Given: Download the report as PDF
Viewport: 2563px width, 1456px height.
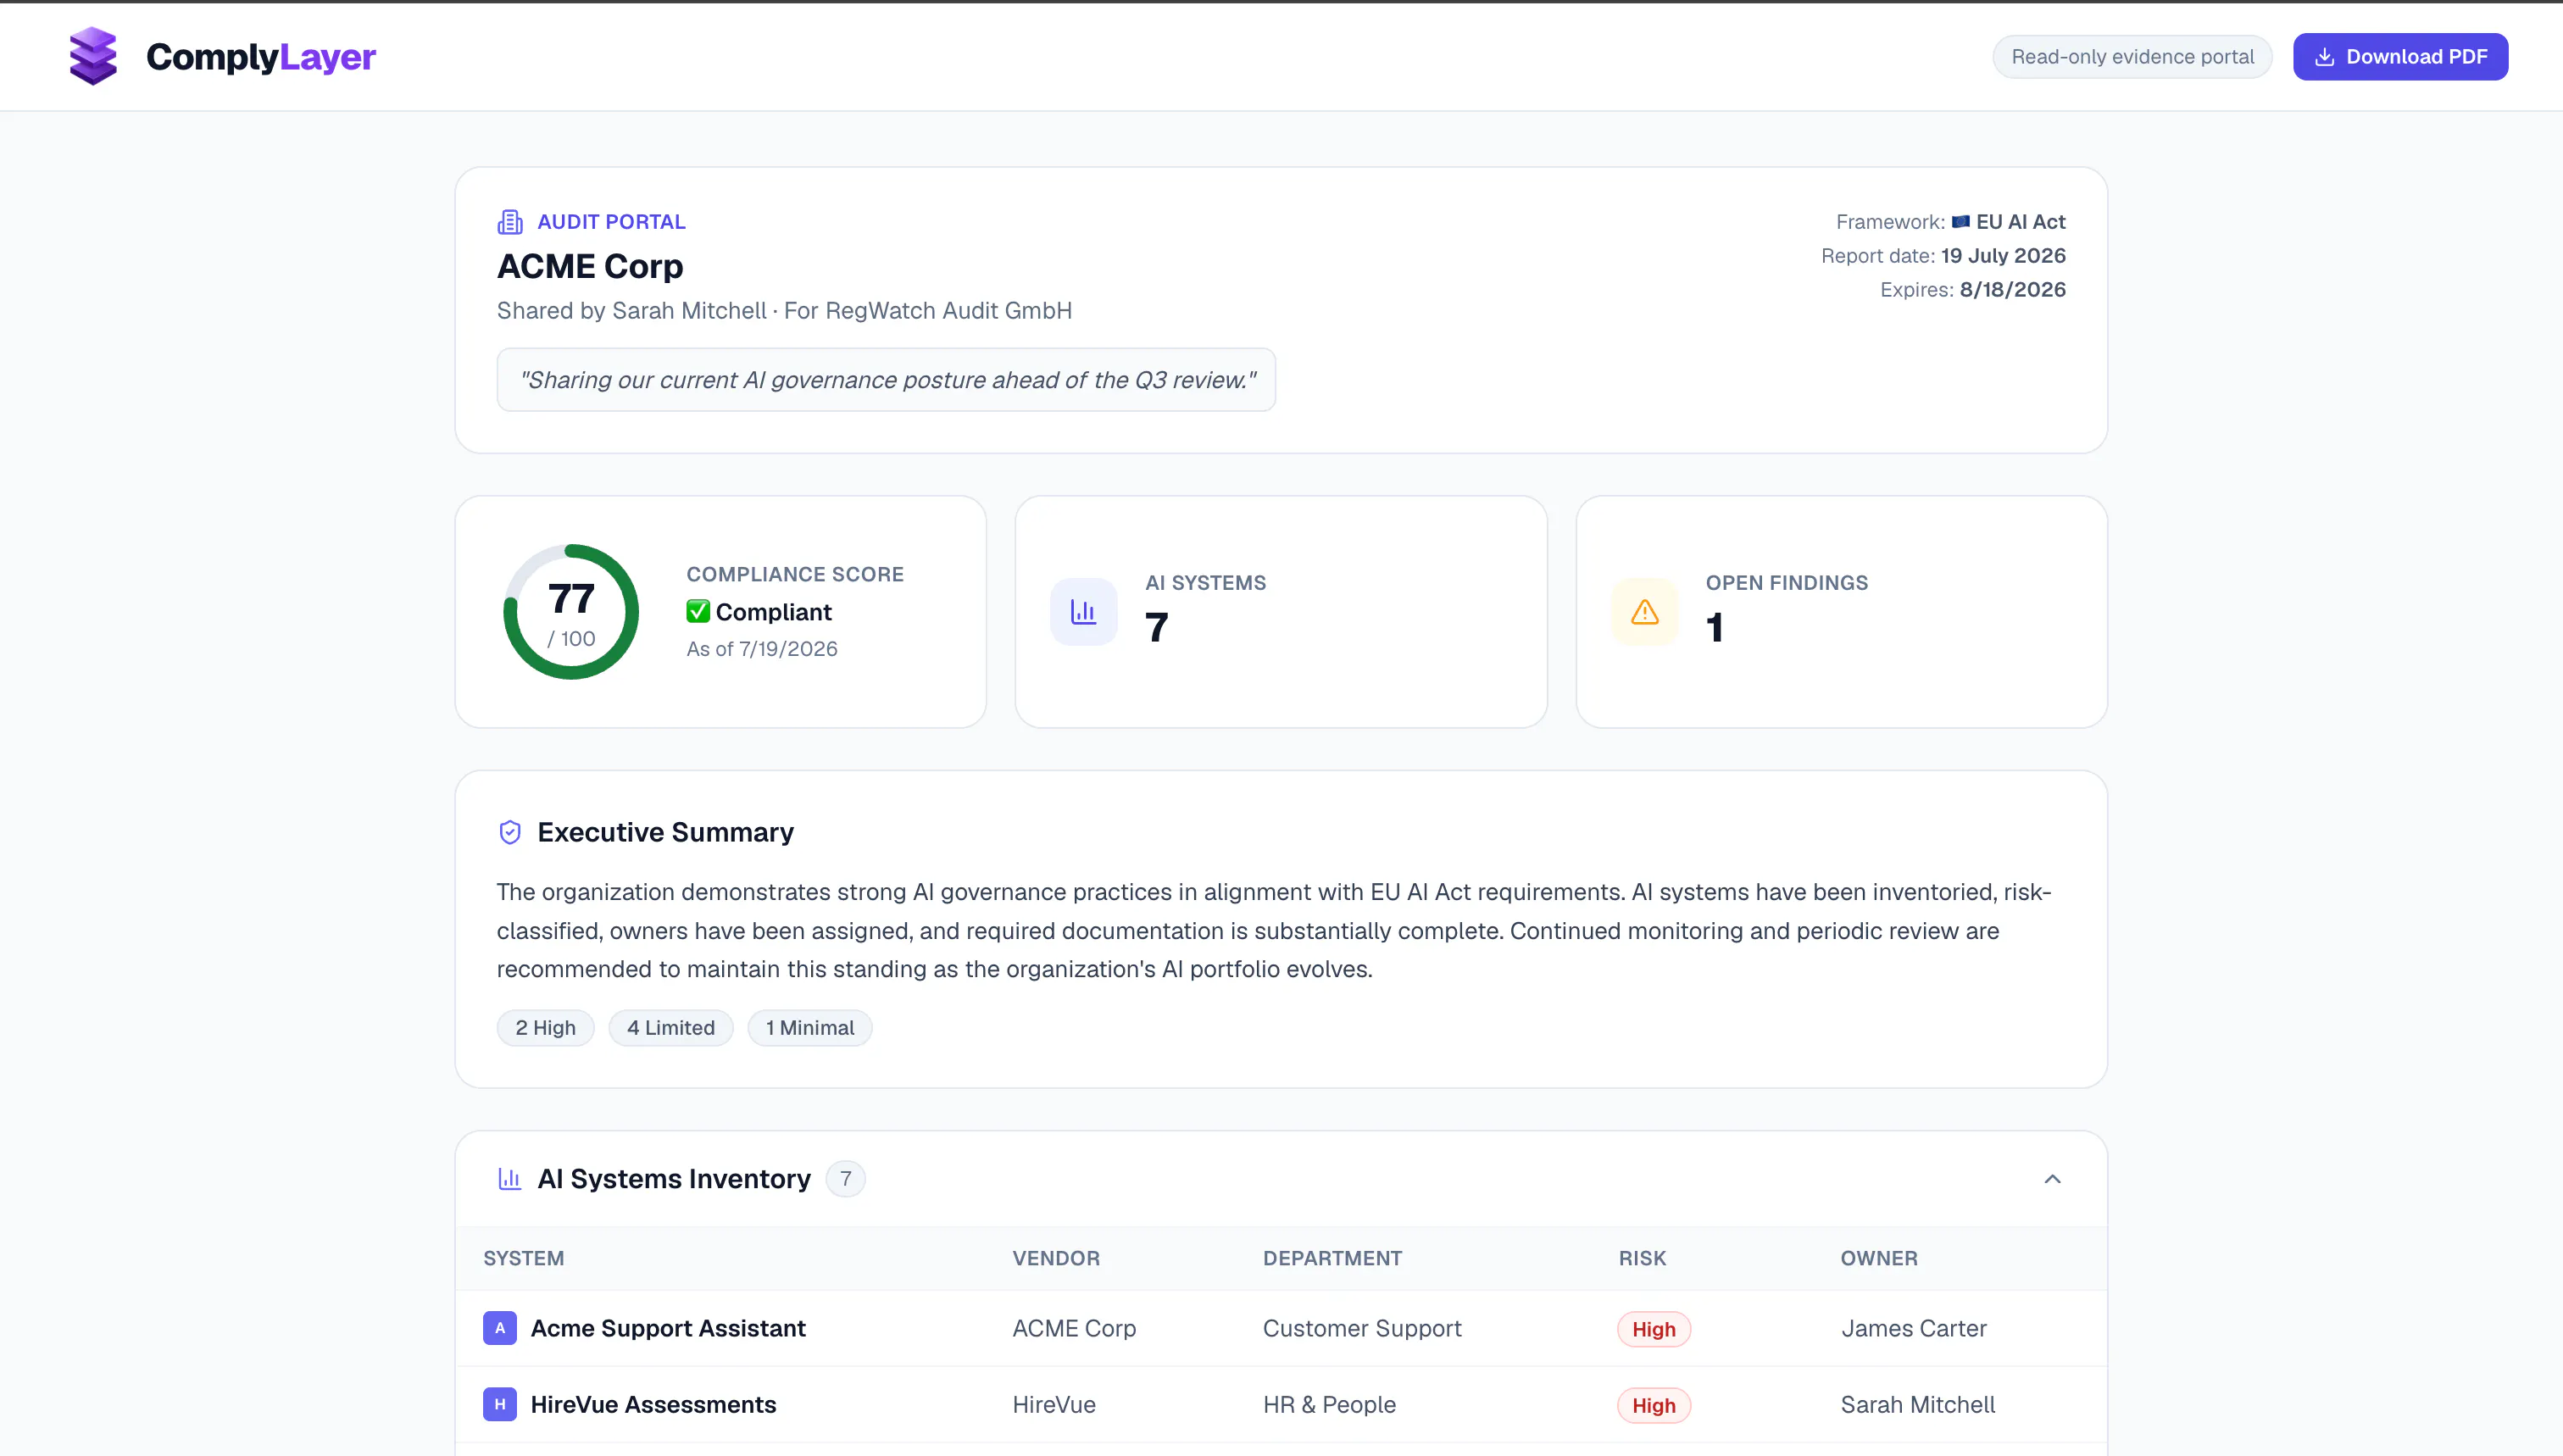Looking at the screenshot, I should tap(2400, 57).
